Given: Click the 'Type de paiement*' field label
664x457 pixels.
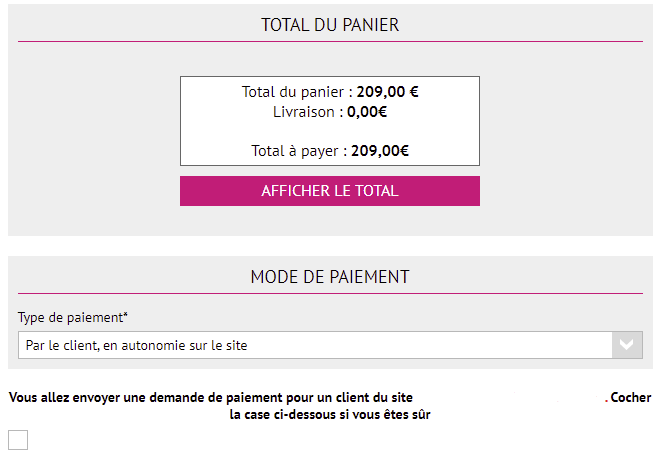Looking at the screenshot, I should click(x=70, y=317).
